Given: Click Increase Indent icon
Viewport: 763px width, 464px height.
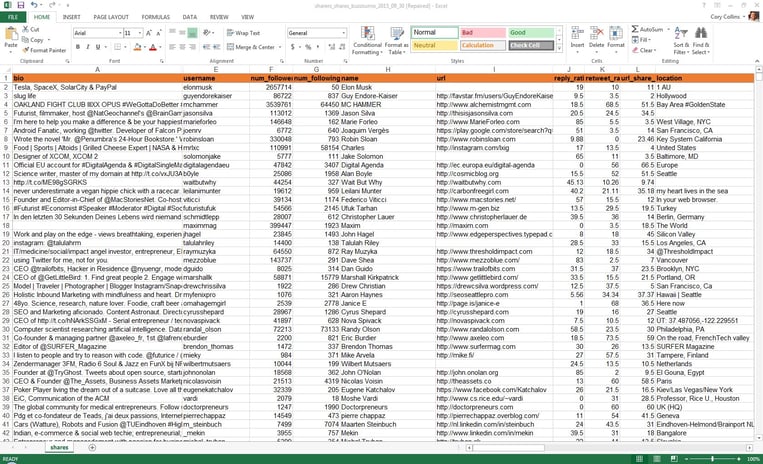Looking at the screenshot, I should pyautogui.click(x=216, y=47).
